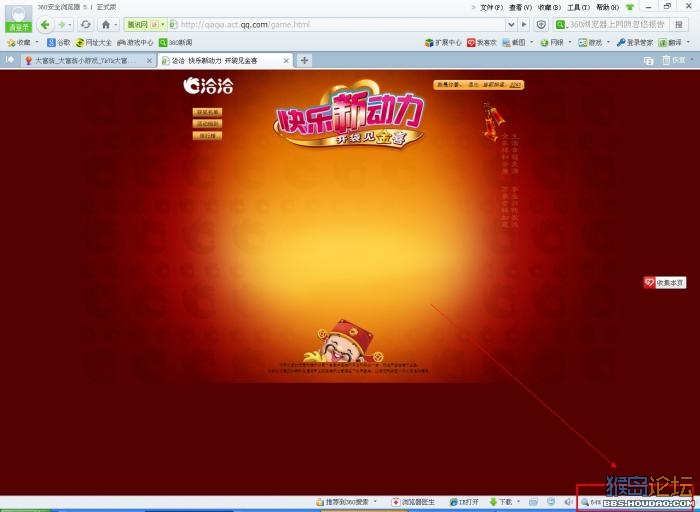700x512 pixels.
Task: Click the go arrow next to the address bar
Action: (x=524, y=25)
